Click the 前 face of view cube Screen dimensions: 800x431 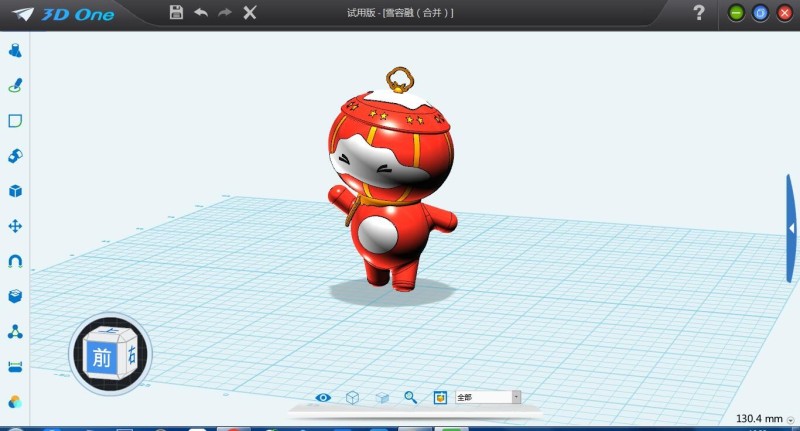(x=102, y=358)
